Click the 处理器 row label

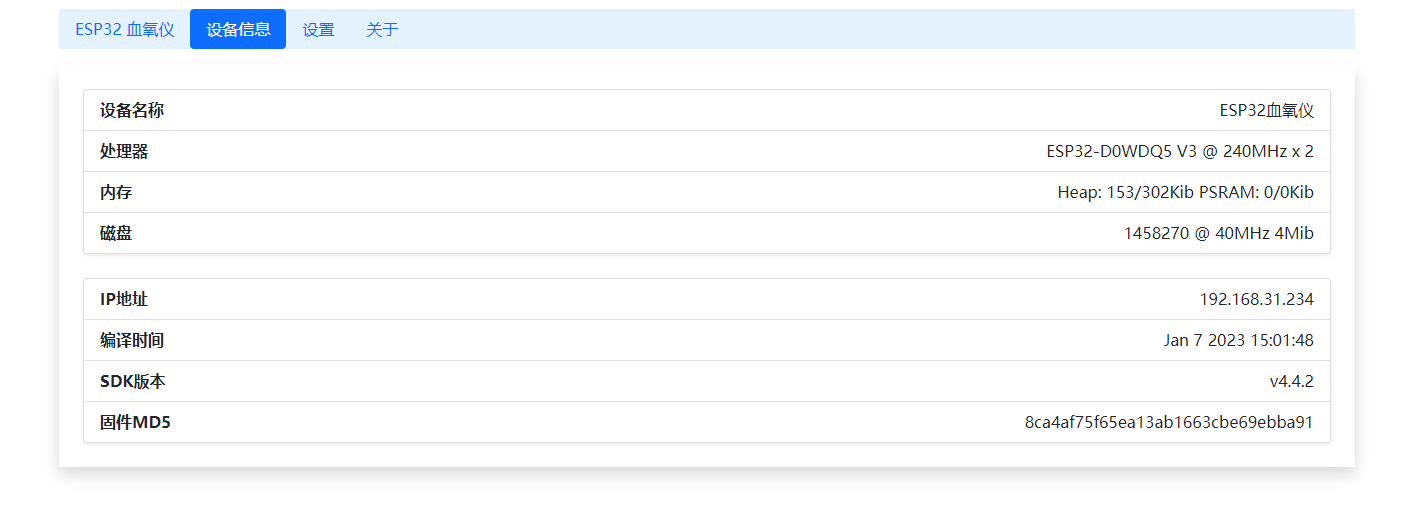pyautogui.click(x=124, y=152)
